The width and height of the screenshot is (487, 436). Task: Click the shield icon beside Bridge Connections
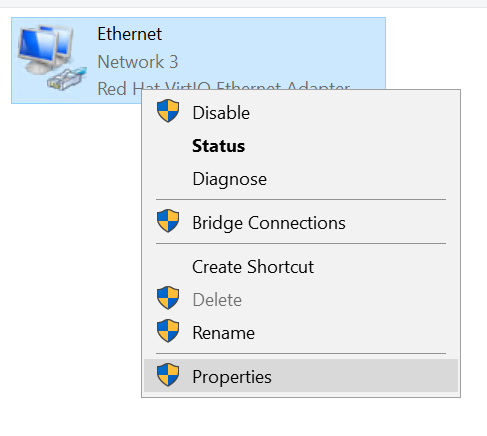[x=168, y=221]
